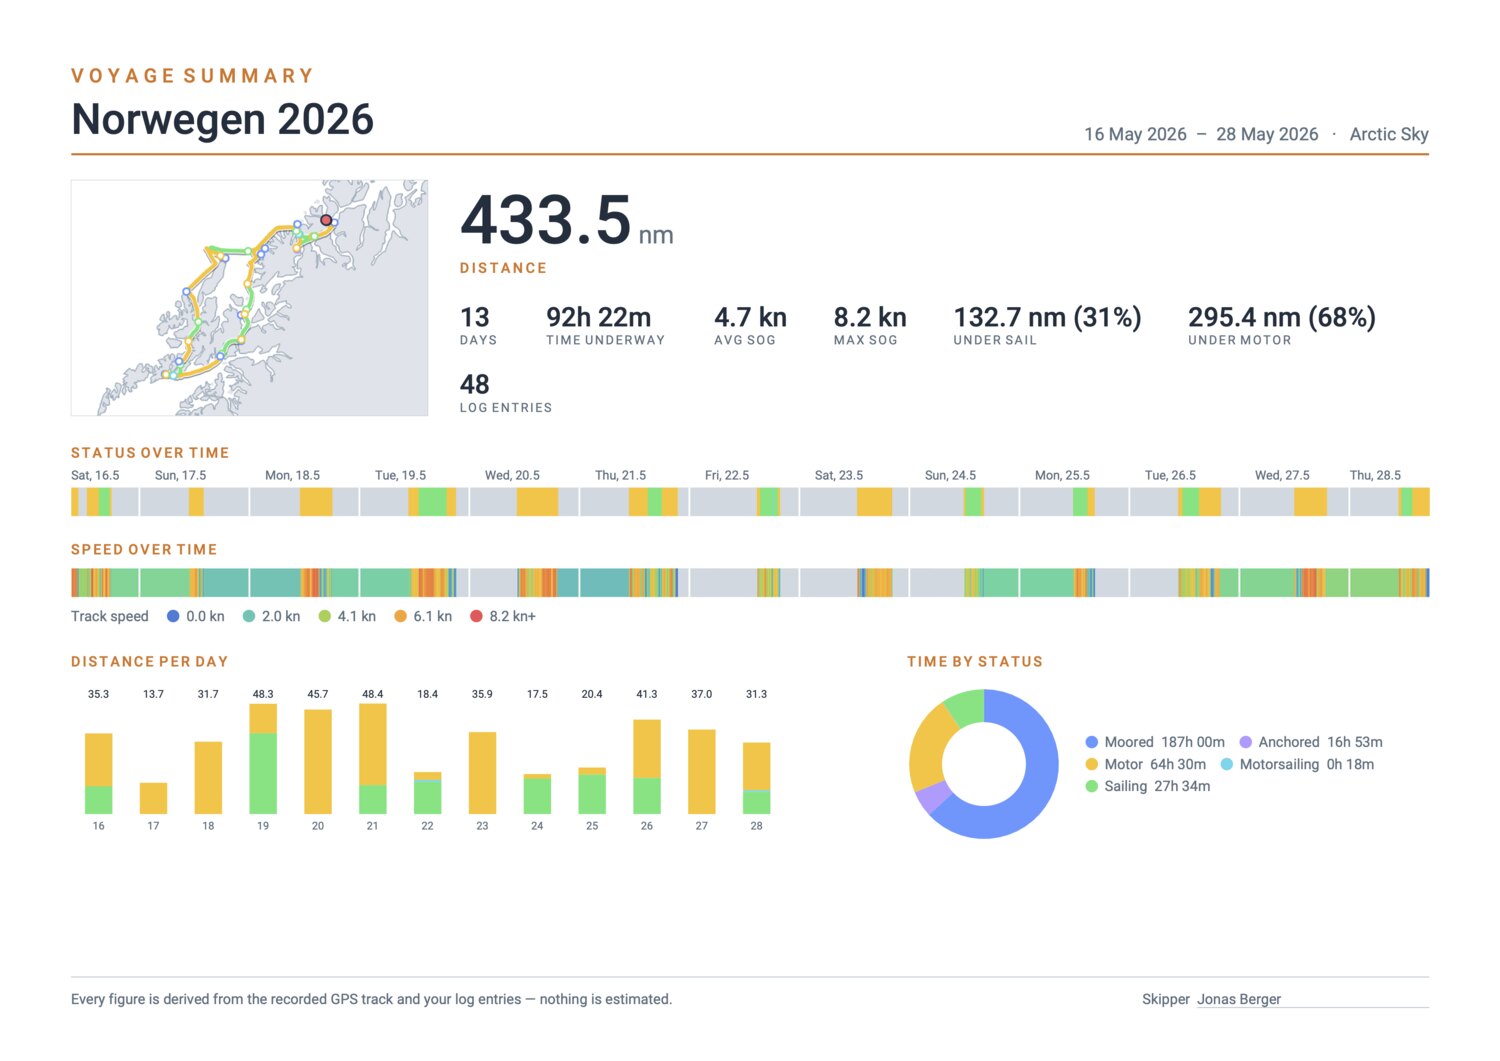1500x1061 pixels.
Task: Open the voyage route map thumbnail
Action: [x=249, y=298]
